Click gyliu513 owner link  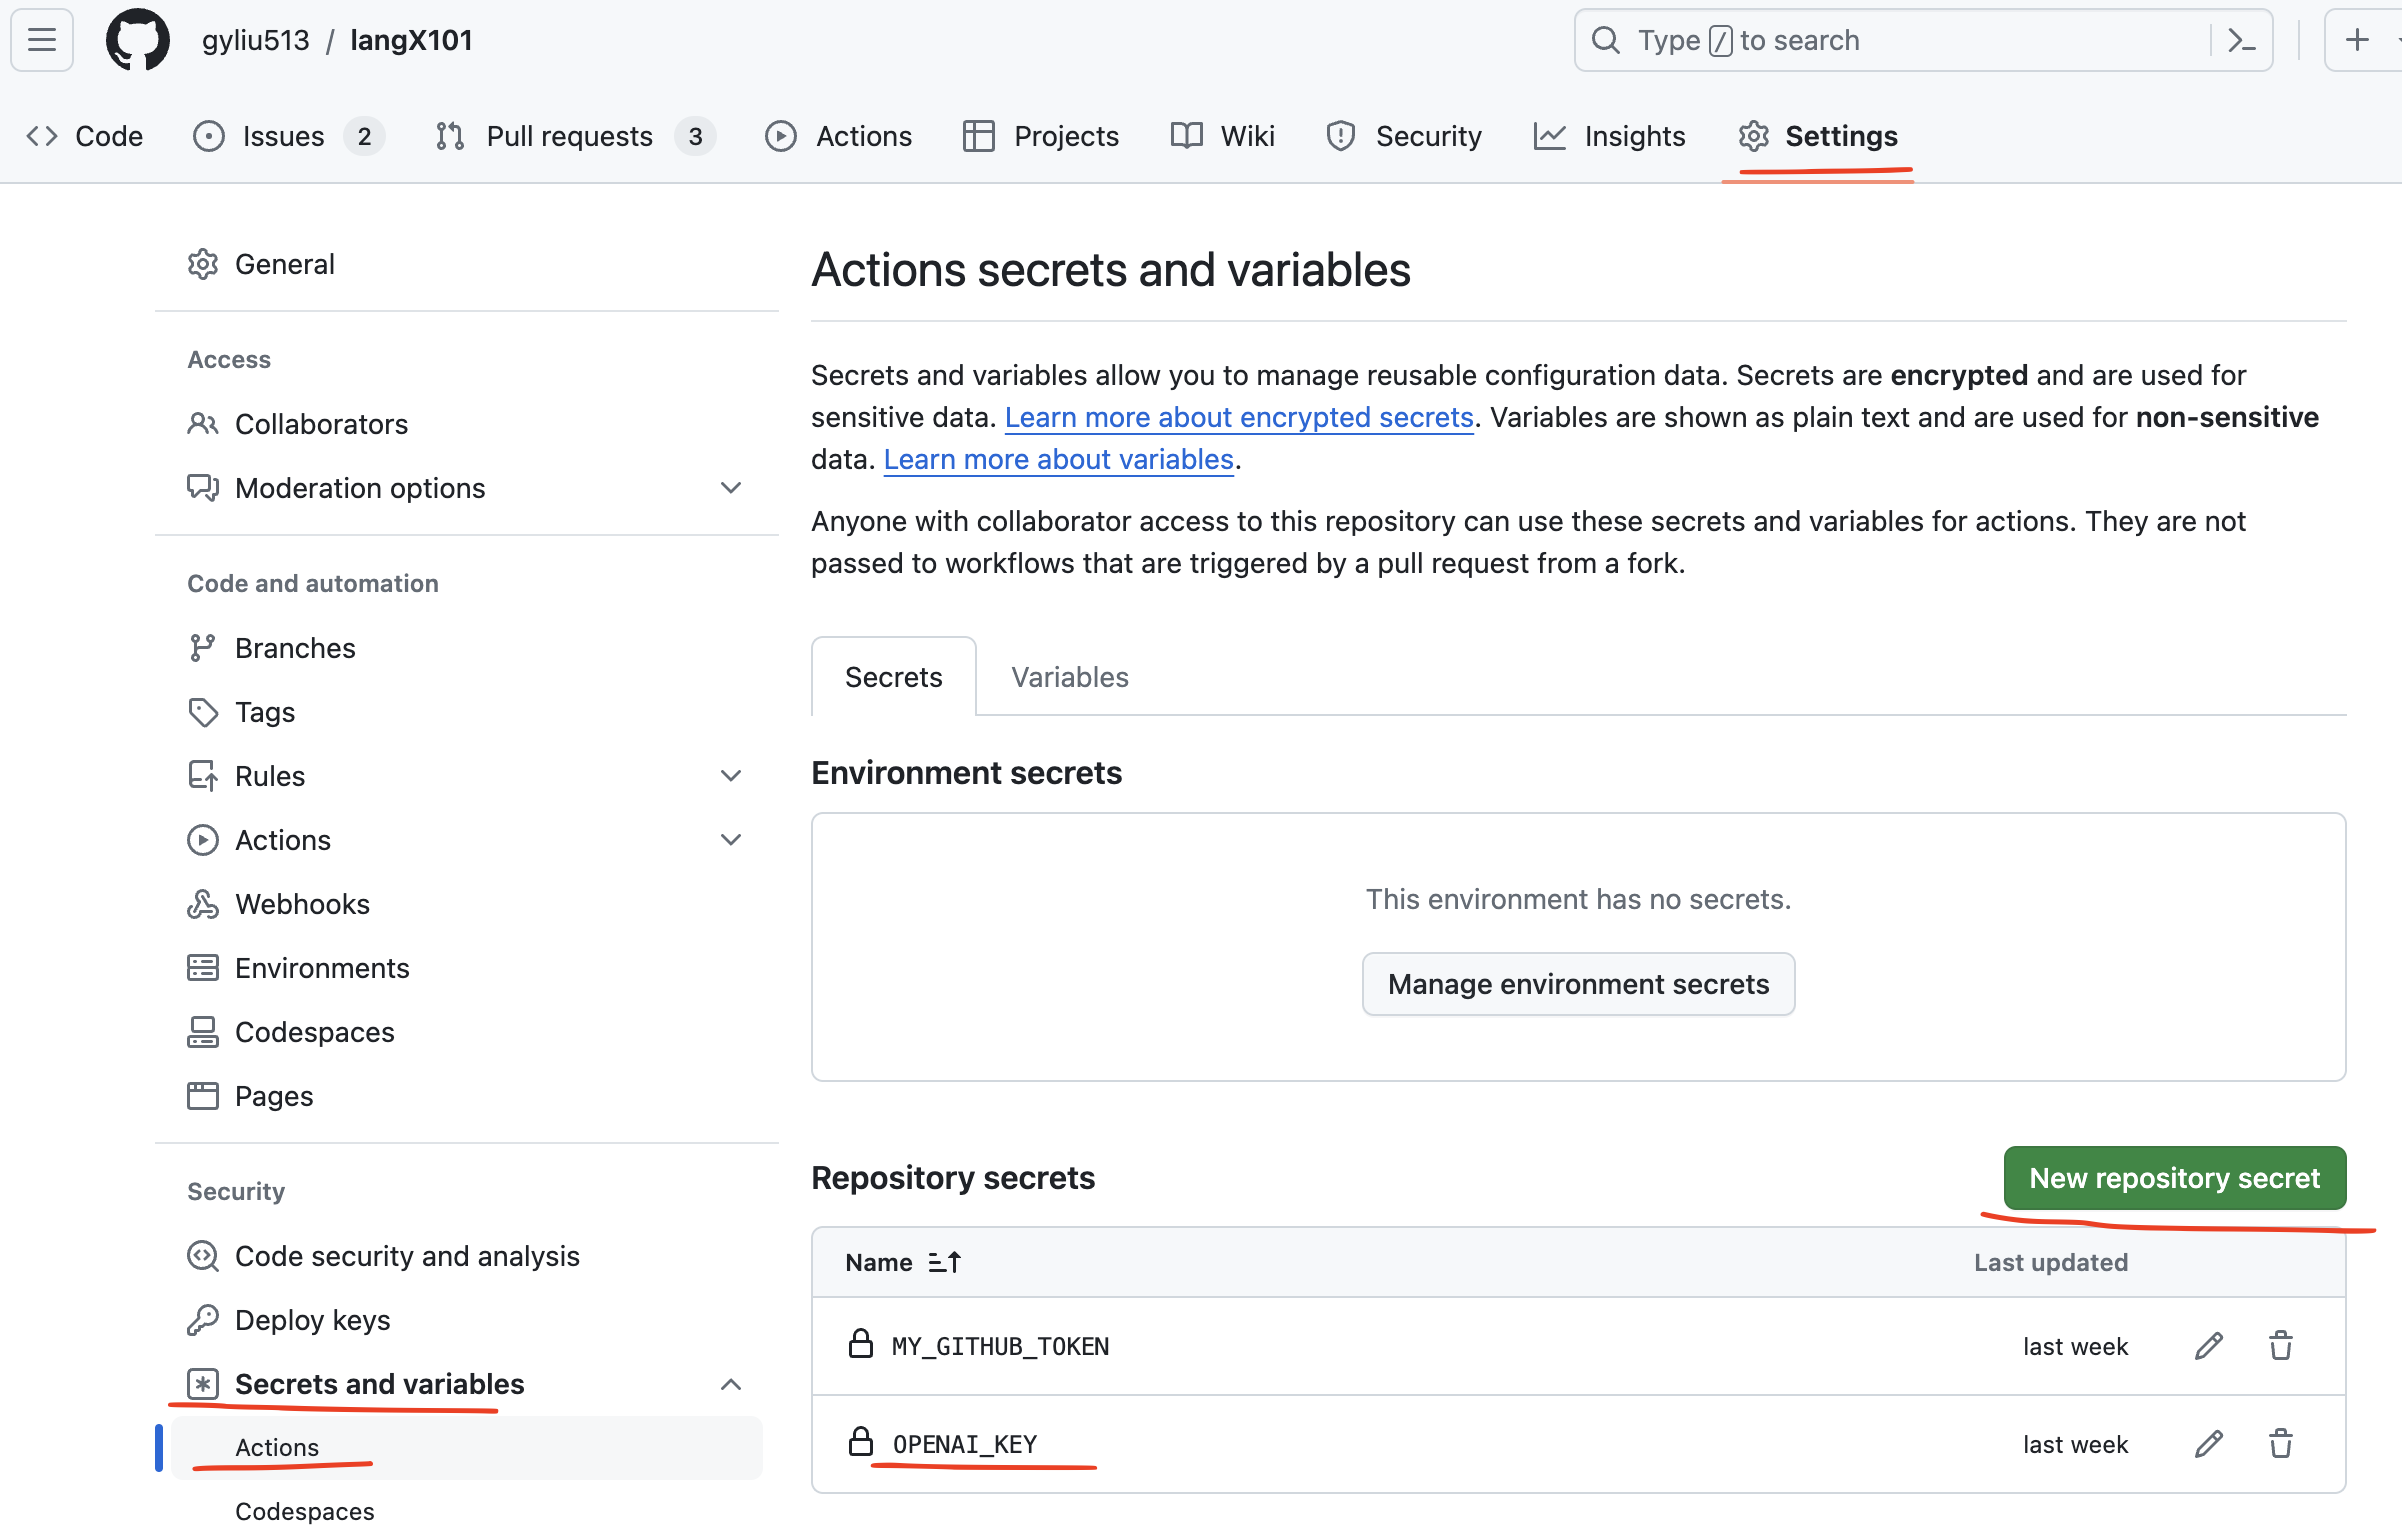(256, 40)
